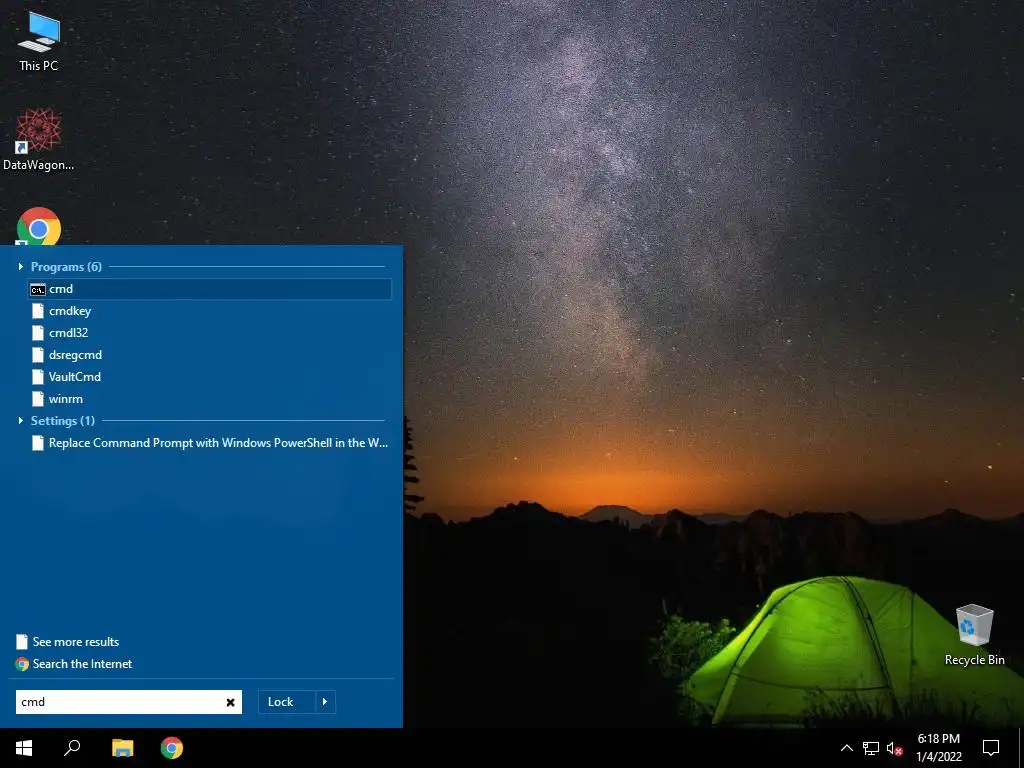Viewport: 1024px width, 768px height.
Task: Click the document icon beside See more results
Action: point(22,642)
